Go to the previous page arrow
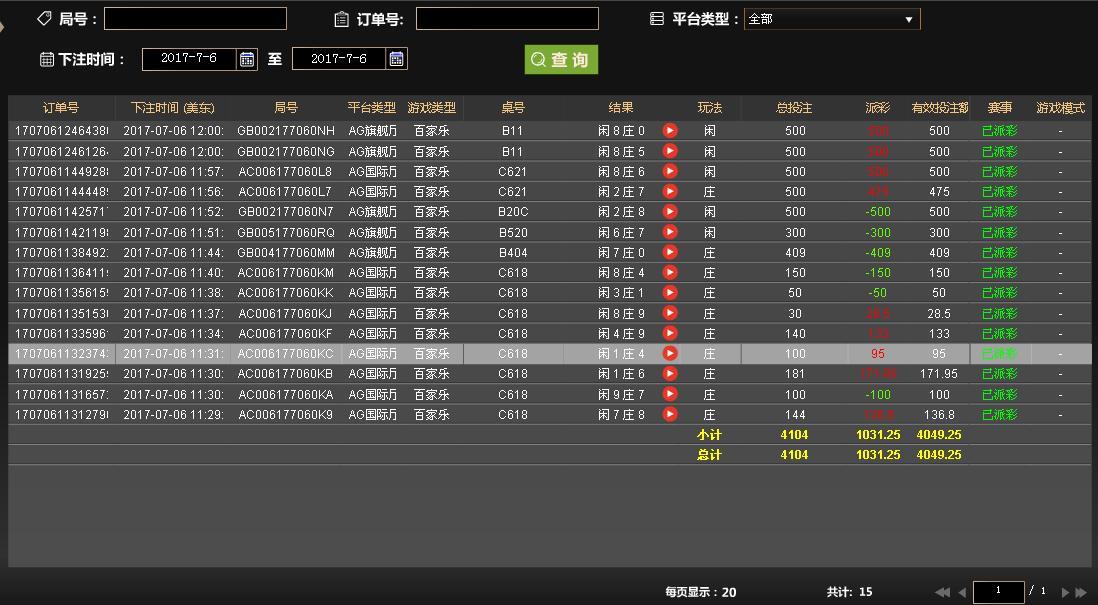Image resolution: width=1098 pixels, height=605 pixels. 962,591
